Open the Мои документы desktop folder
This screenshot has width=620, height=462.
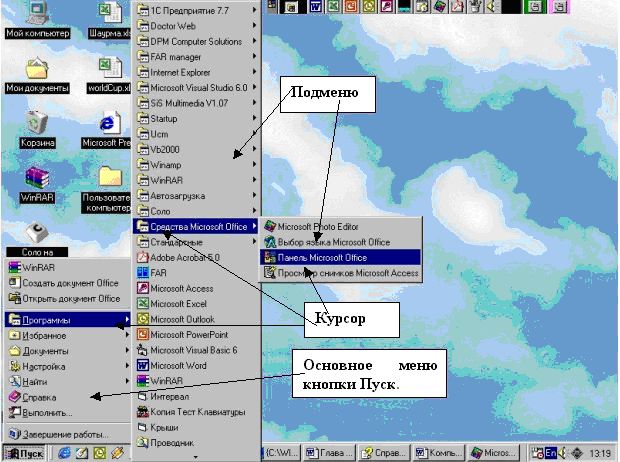click(38, 75)
